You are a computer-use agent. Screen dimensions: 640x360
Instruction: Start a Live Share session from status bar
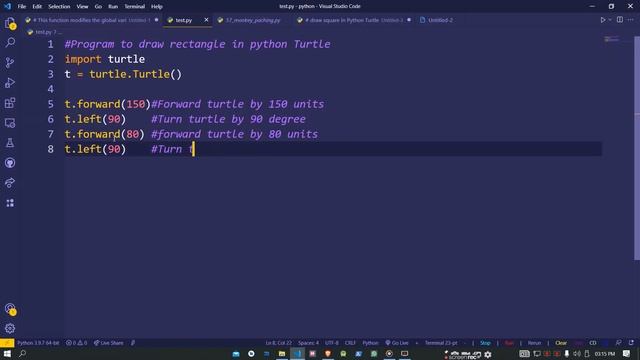pos(109,343)
